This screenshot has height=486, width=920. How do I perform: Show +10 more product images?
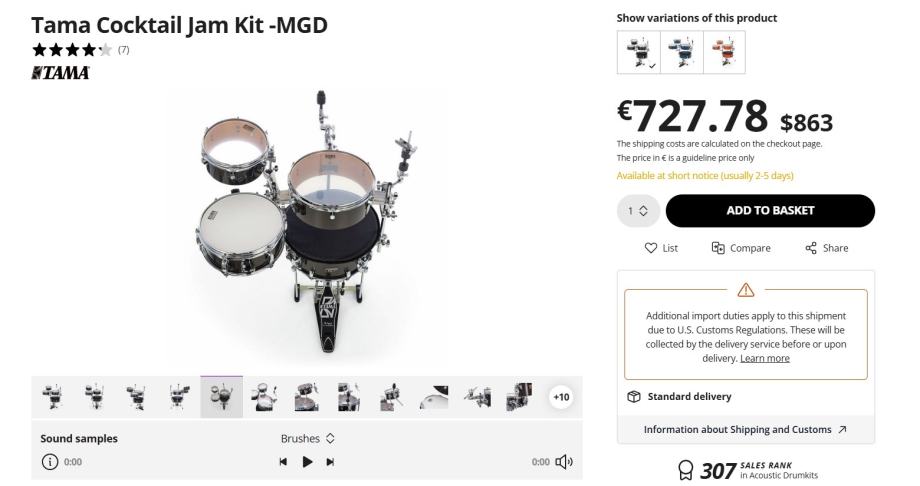561,397
